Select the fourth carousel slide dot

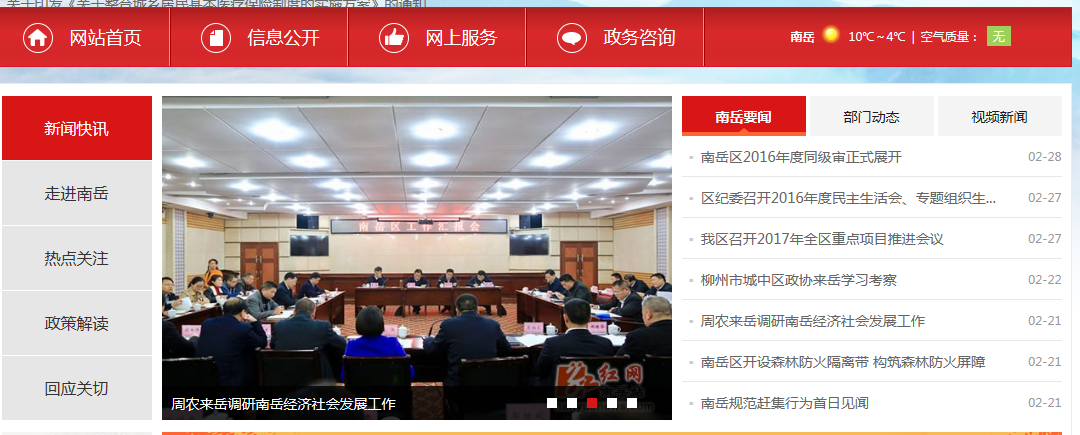point(612,403)
